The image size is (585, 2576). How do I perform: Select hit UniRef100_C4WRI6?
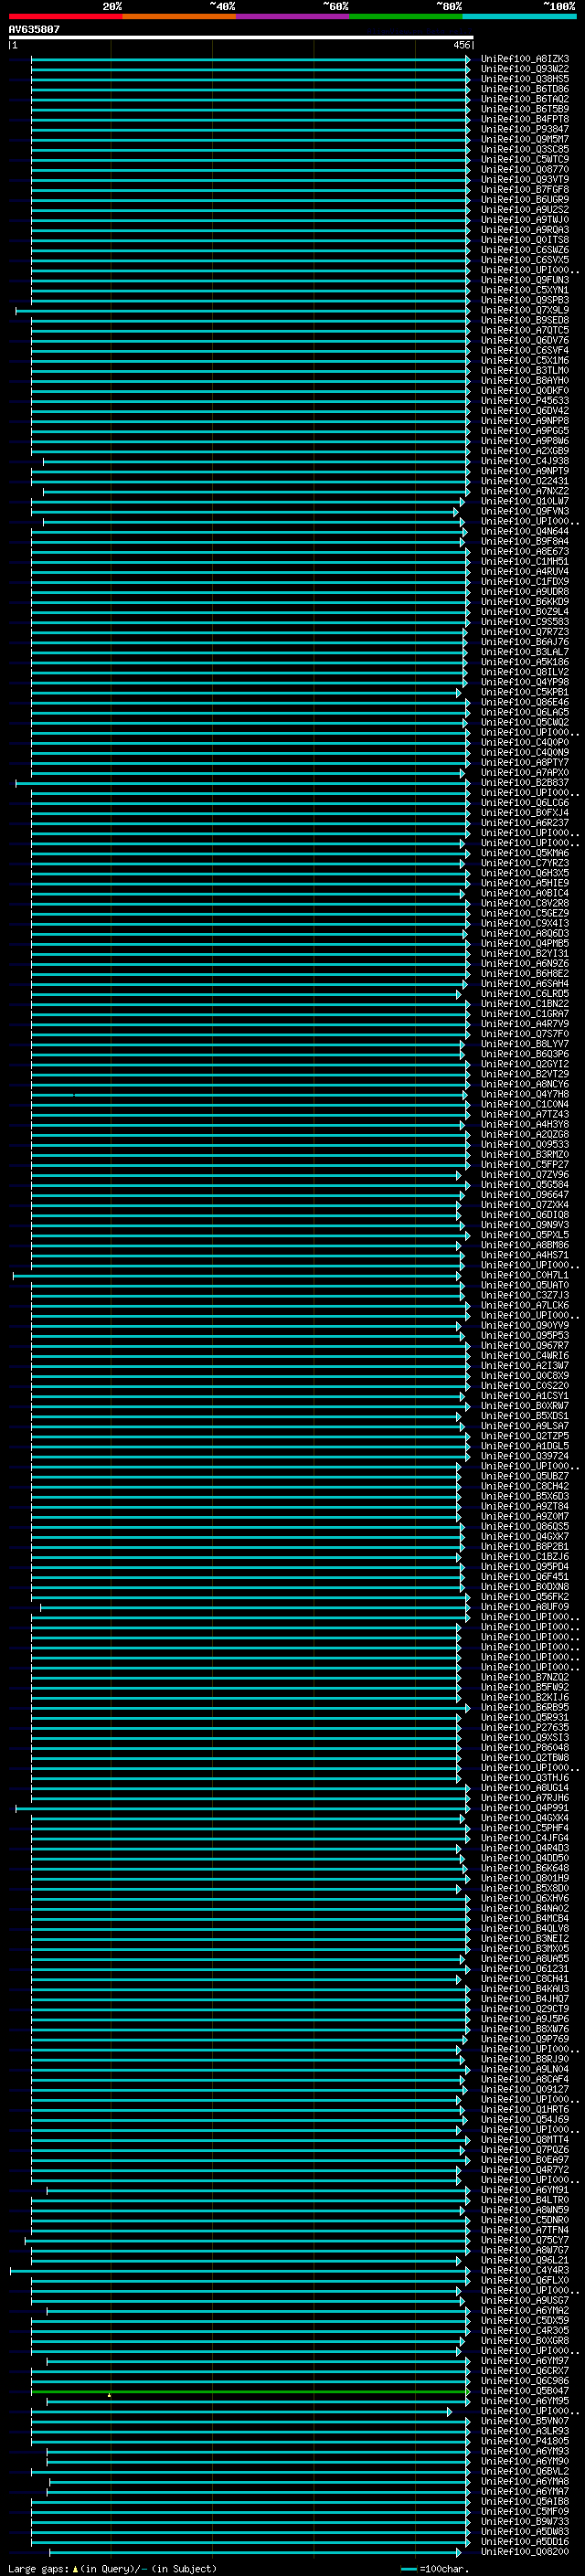525,1356
